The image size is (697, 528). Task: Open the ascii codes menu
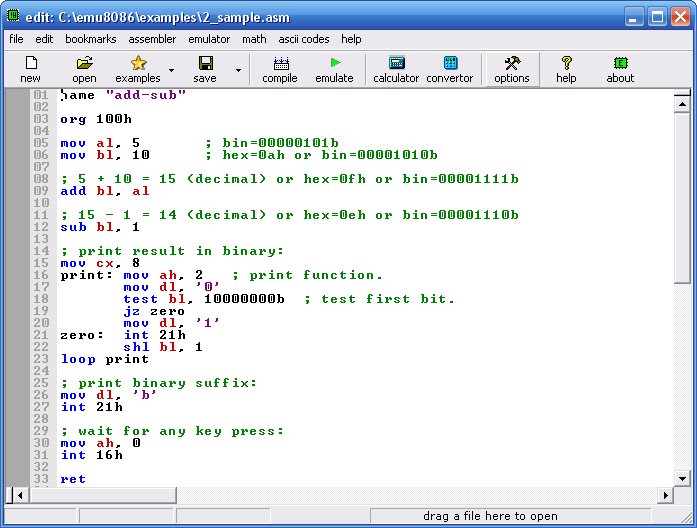pyautogui.click(x=304, y=39)
